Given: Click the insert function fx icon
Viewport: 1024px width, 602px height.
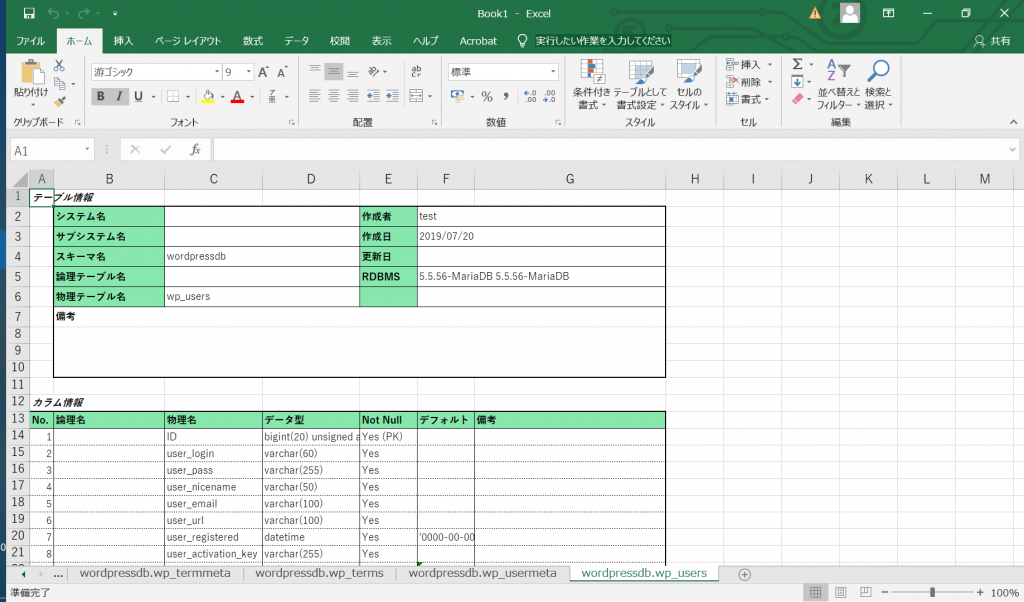Looking at the screenshot, I should tap(195, 150).
